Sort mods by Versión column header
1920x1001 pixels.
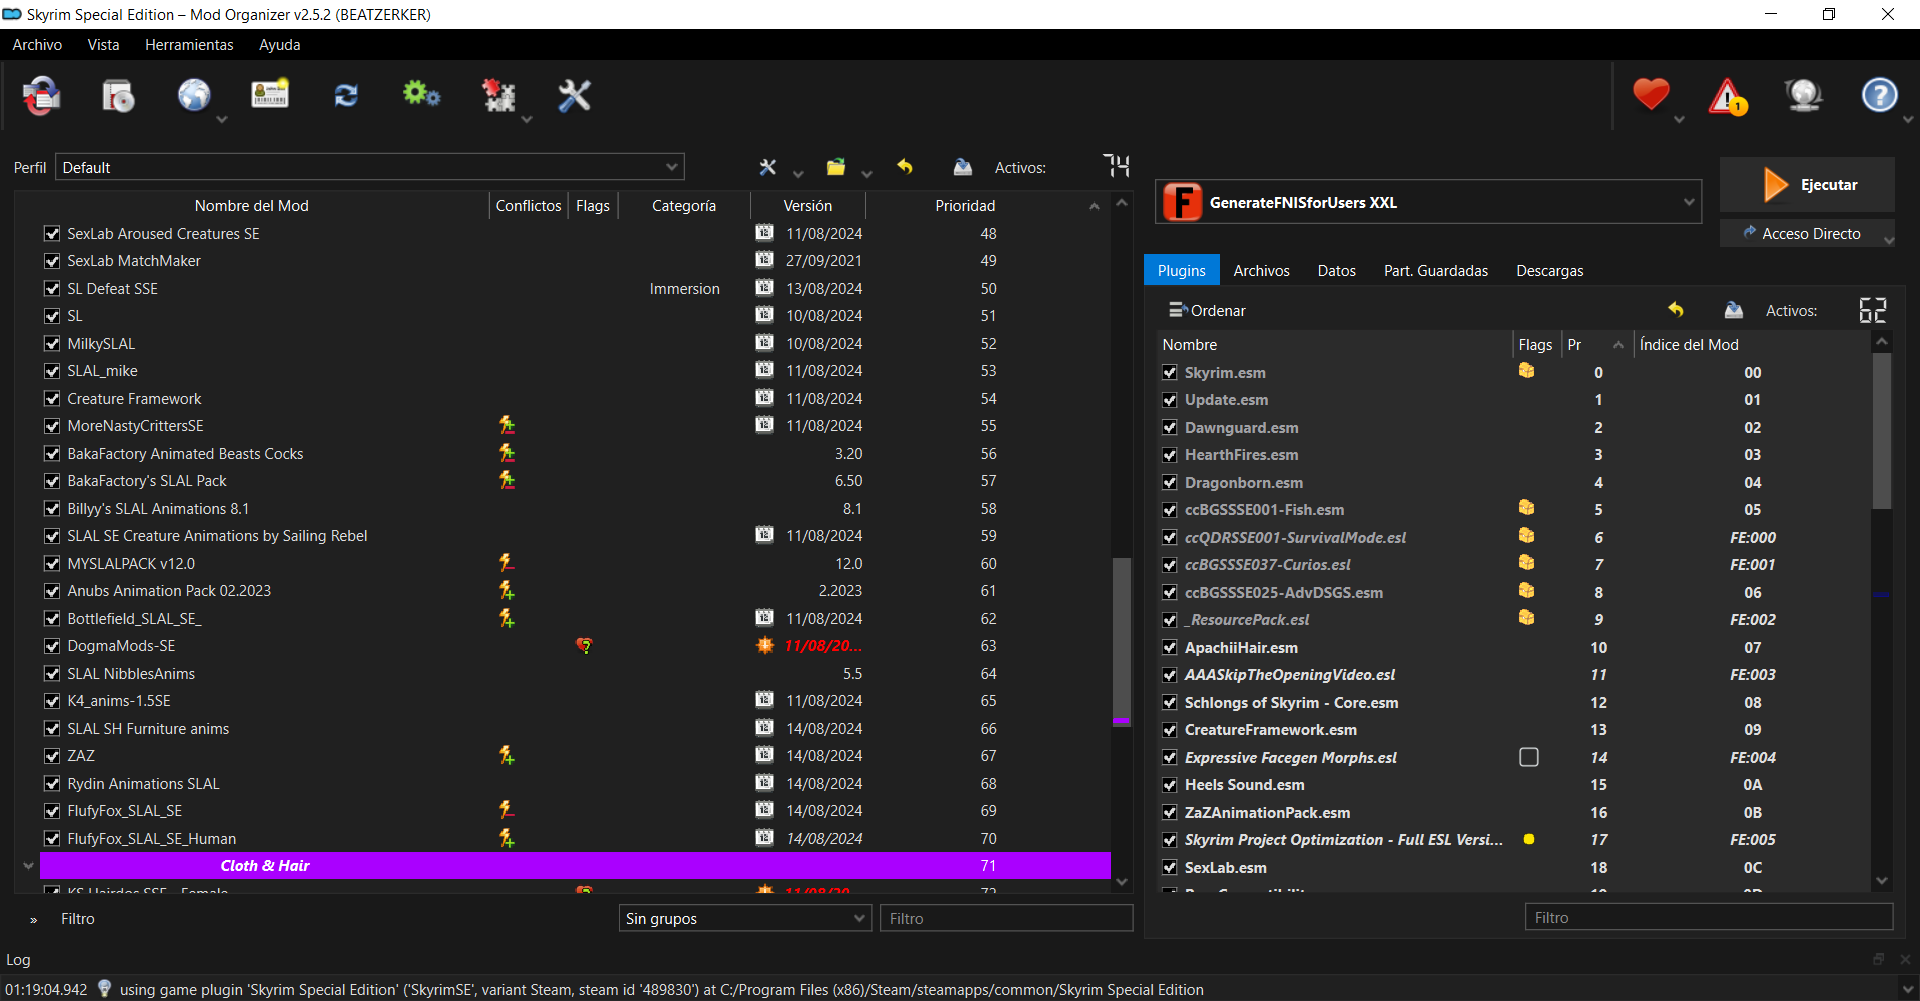pos(807,205)
